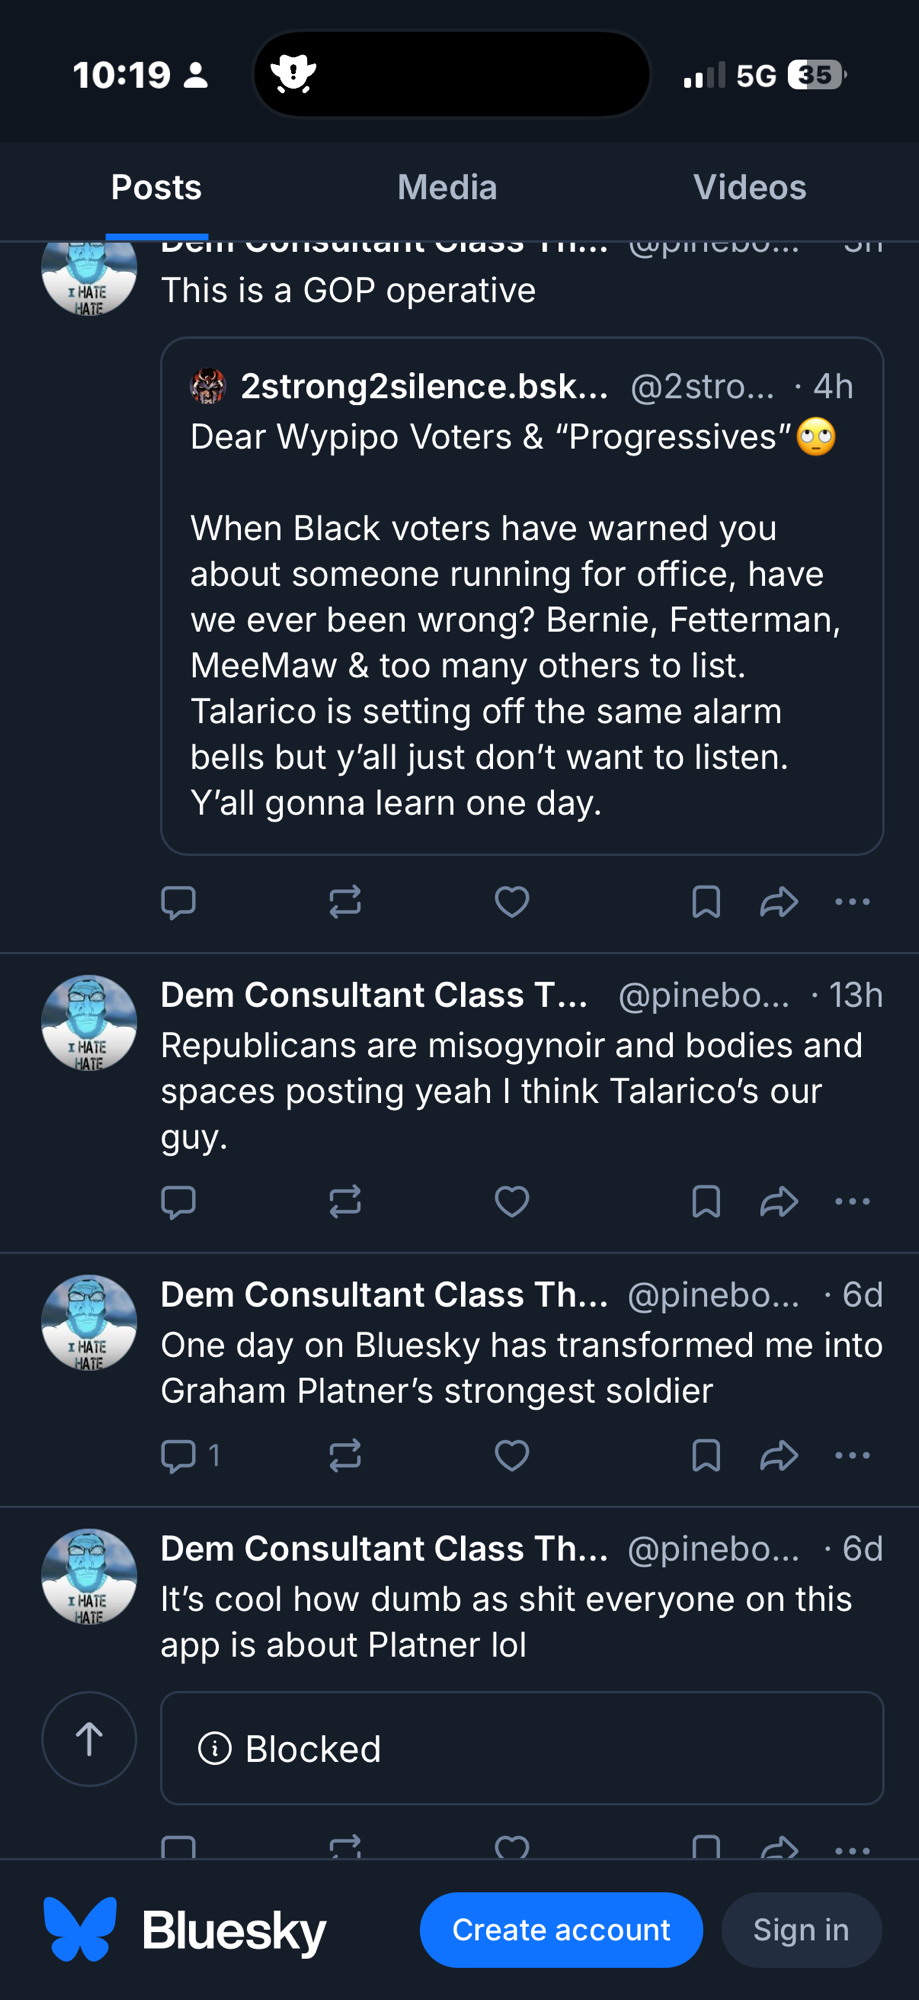Like the GOP operative post
Screen dimensions: 919x2000
[511, 902]
